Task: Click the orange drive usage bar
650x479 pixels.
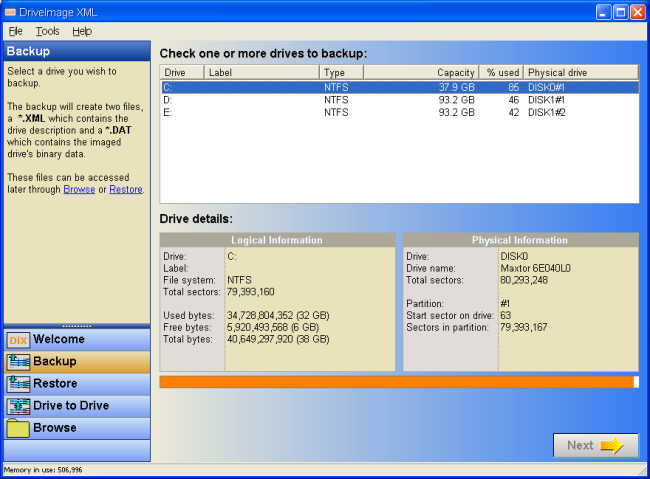Action: coord(397,382)
